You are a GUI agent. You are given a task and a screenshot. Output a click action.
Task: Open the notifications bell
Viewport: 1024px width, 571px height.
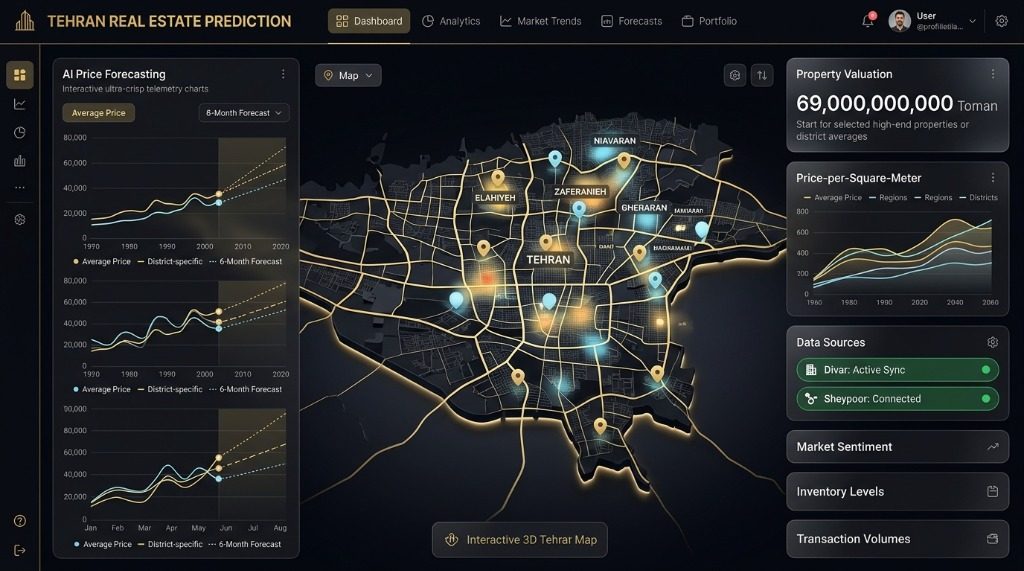[x=868, y=21]
